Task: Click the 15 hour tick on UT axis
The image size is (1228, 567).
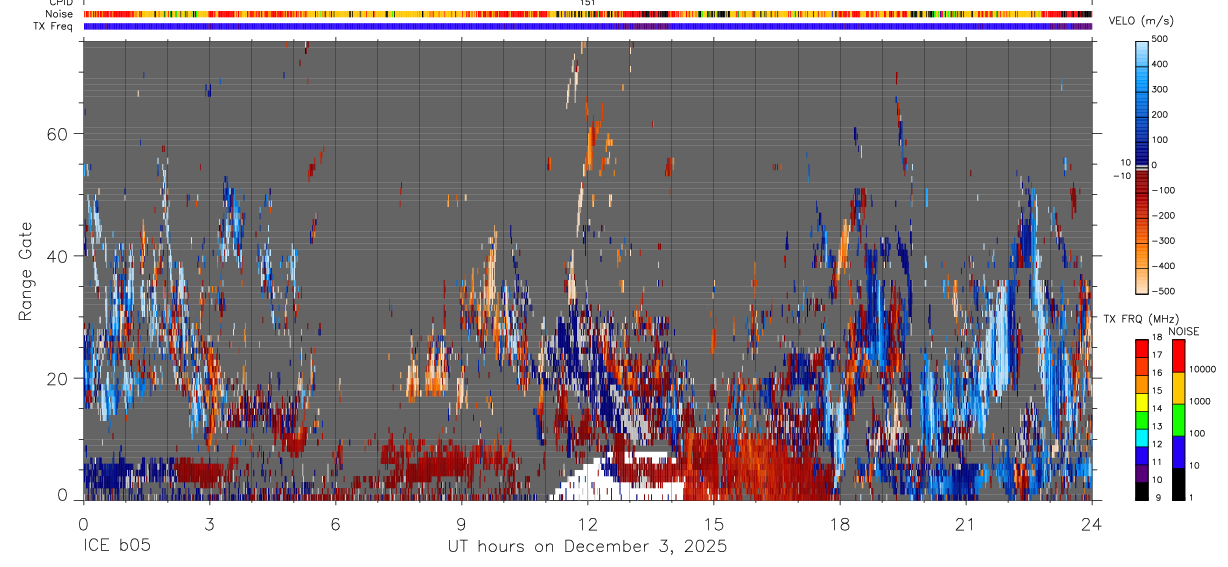Action: pyautogui.click(x=714, y=524)
